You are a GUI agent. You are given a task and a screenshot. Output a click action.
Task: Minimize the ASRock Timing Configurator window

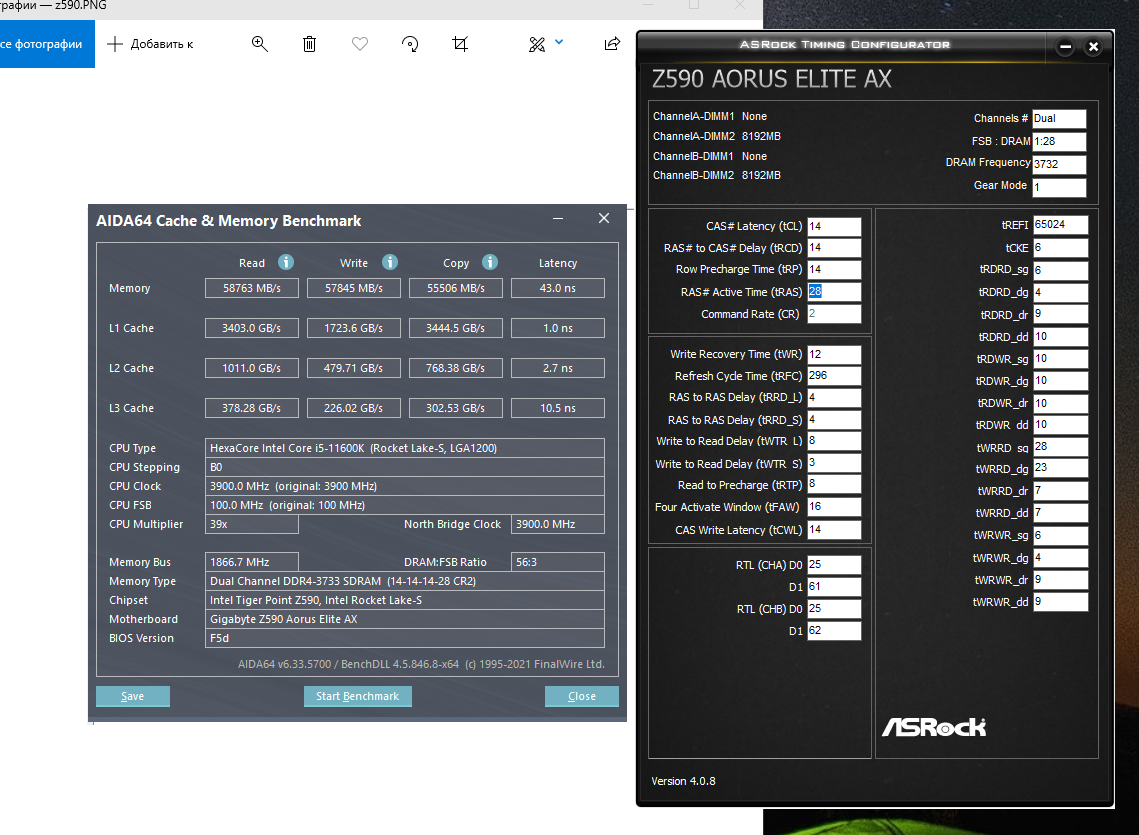pyautogui.click(x=1066, y=47)
